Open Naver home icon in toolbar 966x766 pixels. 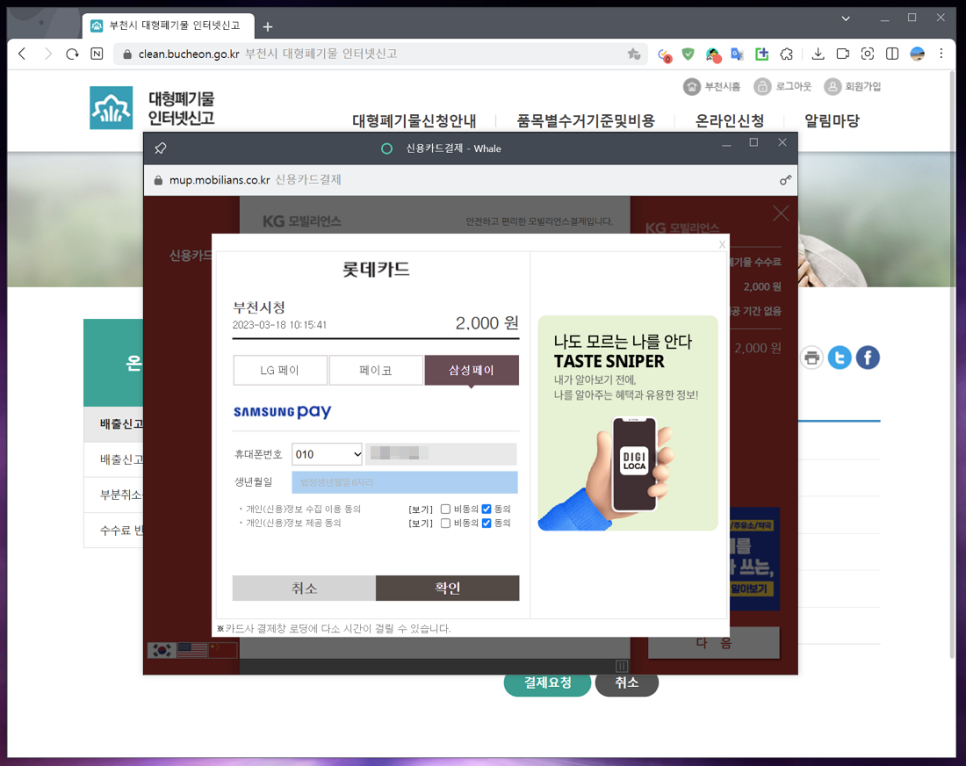click(x=97, y=54)
